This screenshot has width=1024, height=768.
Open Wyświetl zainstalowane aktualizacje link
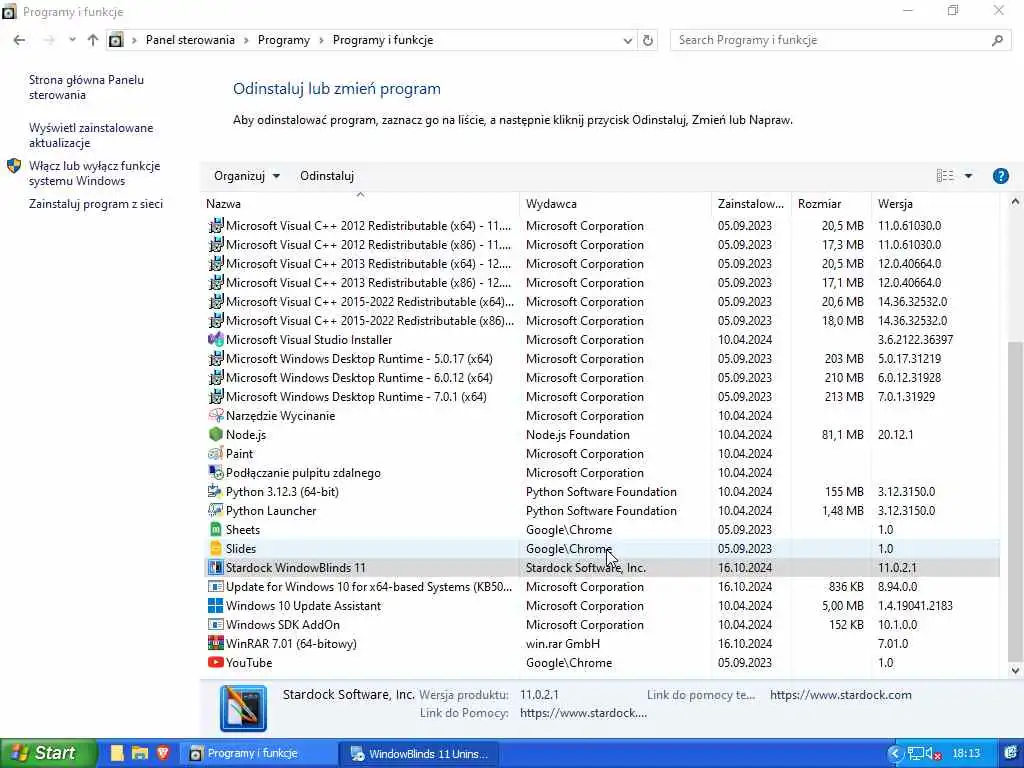point(91,135)
